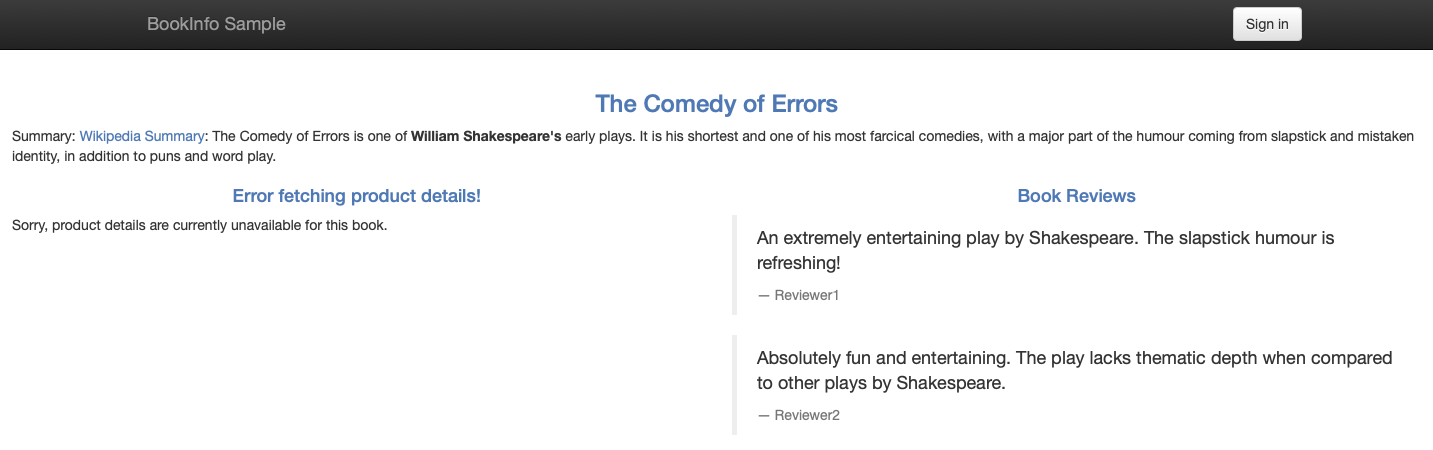This screenshot has height=450, width=1433.
Task: Click the Summary label before the link
Action: (45, 137)
